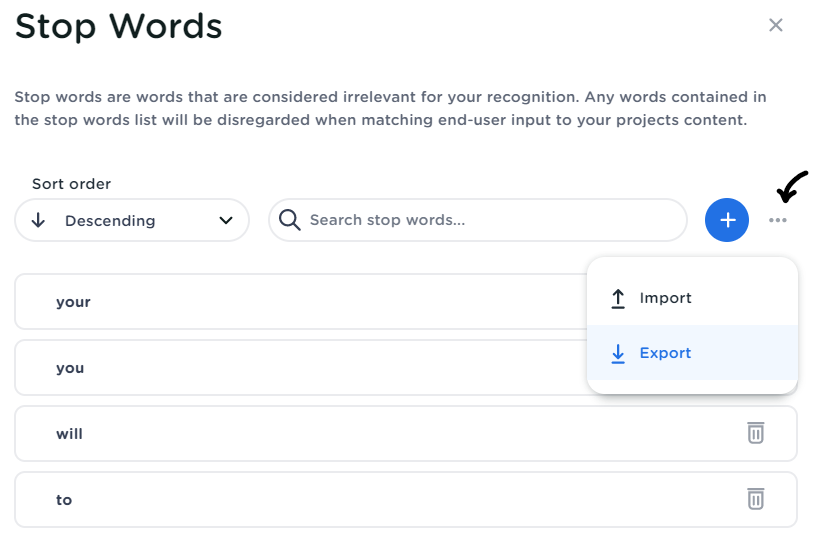Image resolution: width=815 pixels, height=534 pixels.
Task: Open the Sort order dropdown showing Descending
Action: click(x=131, y=220)
